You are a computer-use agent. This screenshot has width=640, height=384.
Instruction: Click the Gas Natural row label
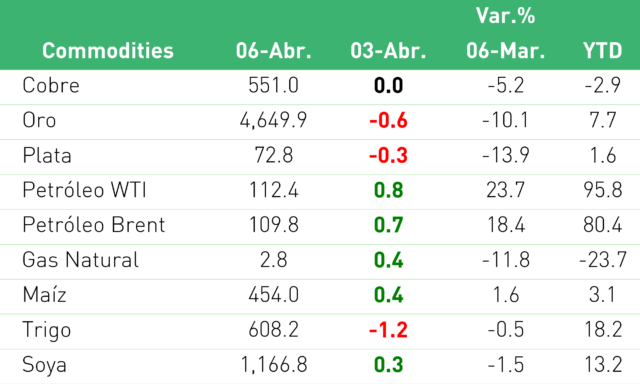click(80, 260)
